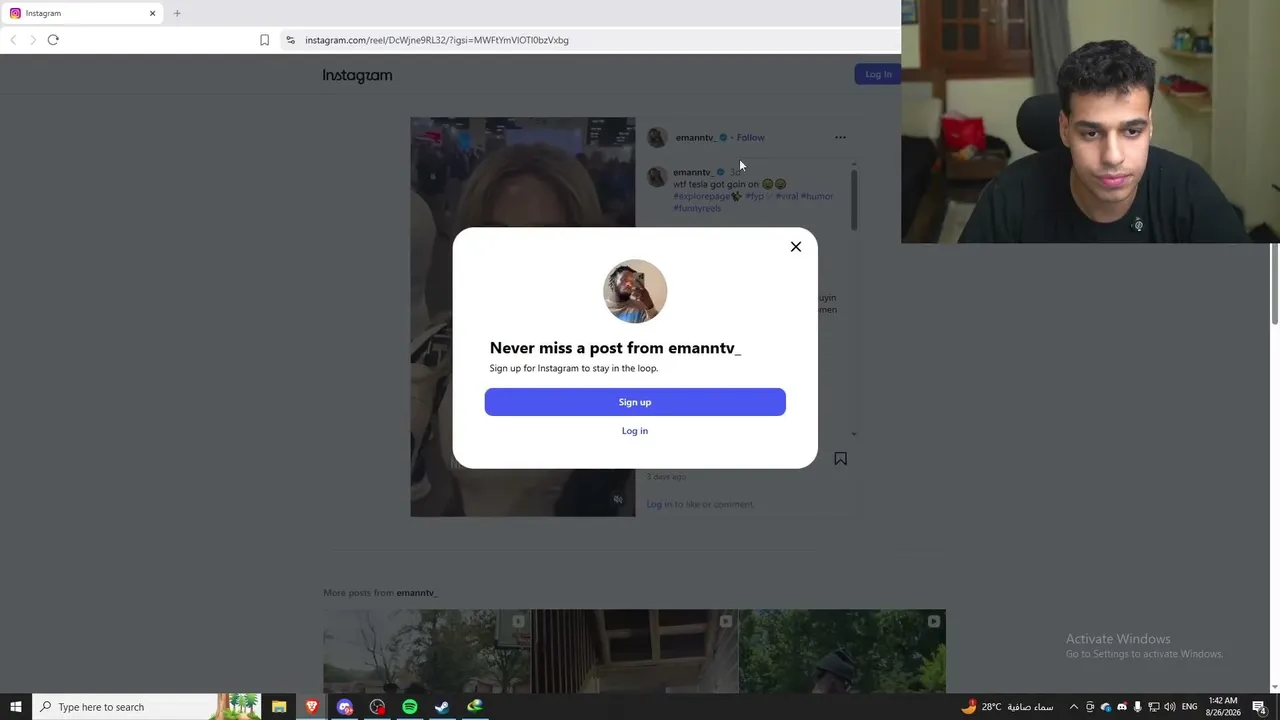The image size is (1280, 720).
Task: Open network settings from the tray
Action: (1154, 707)
